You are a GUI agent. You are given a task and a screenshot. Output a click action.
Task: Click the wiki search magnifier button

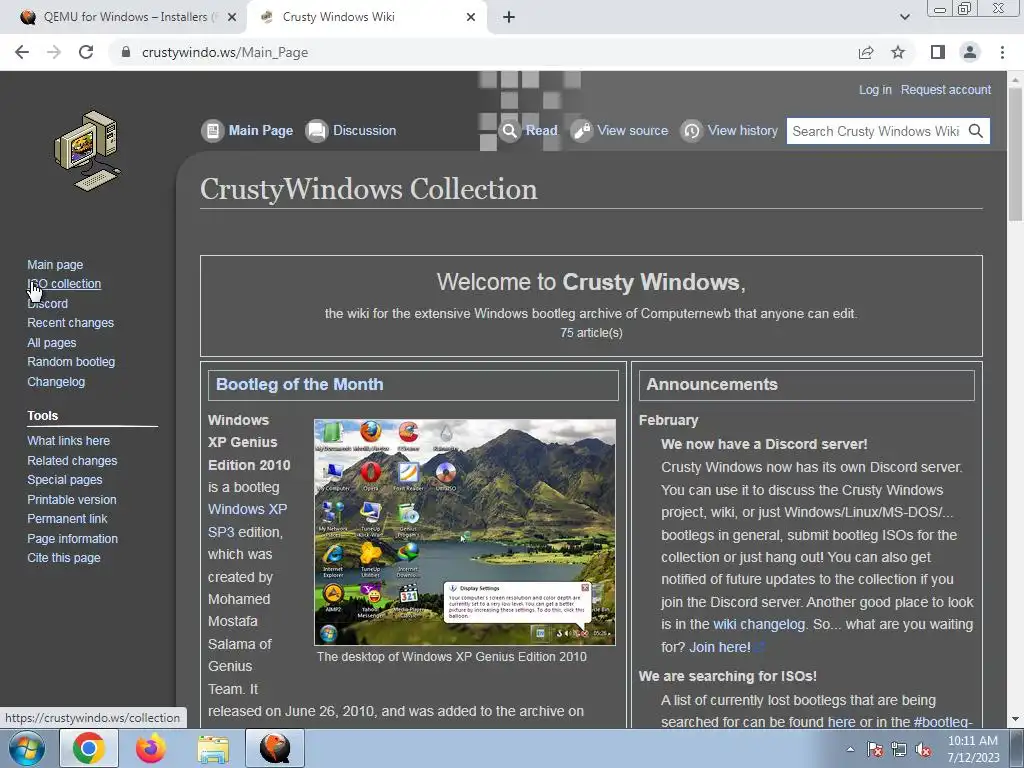pos(976,131)
